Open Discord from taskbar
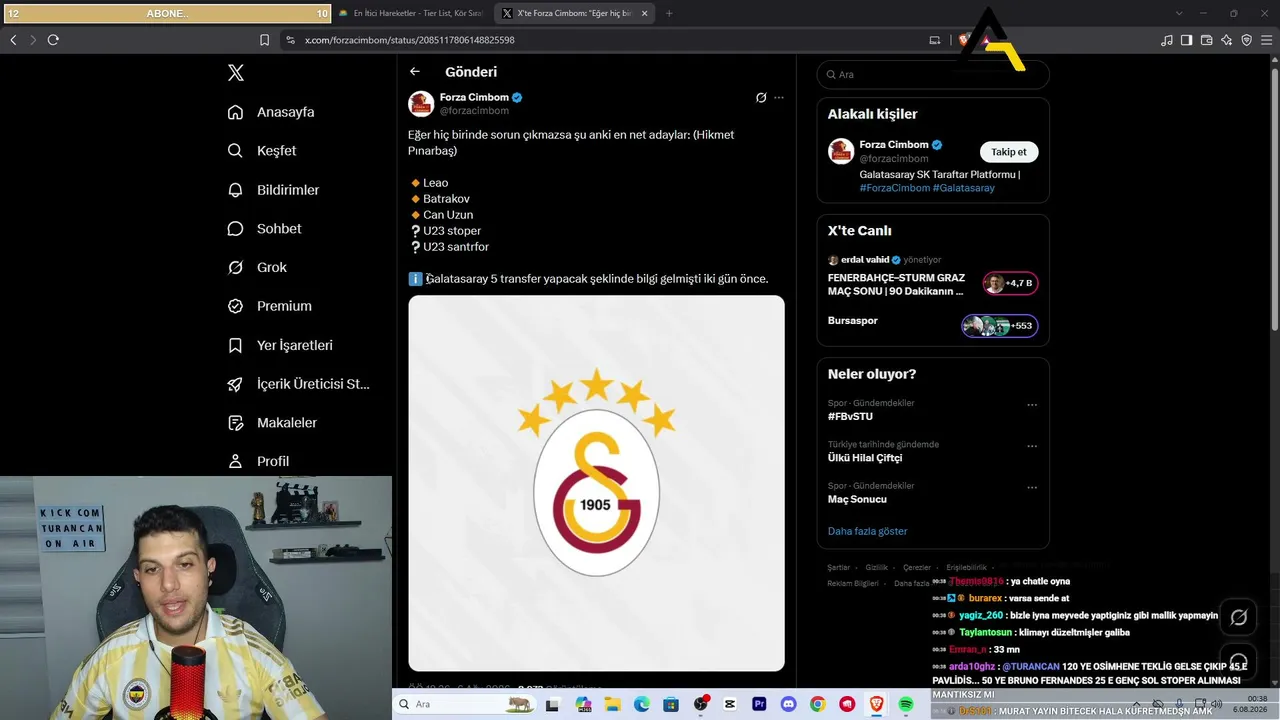Image resolution: width=1280 pixels, height=720 pixels. click(789, 704)
